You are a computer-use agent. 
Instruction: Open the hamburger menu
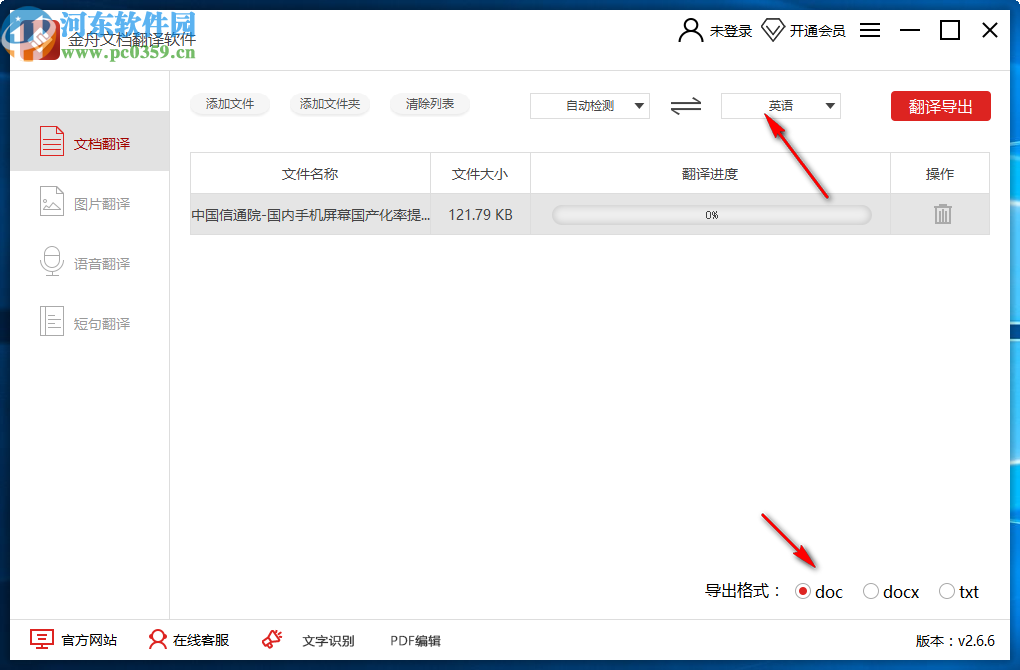point(869,30)
